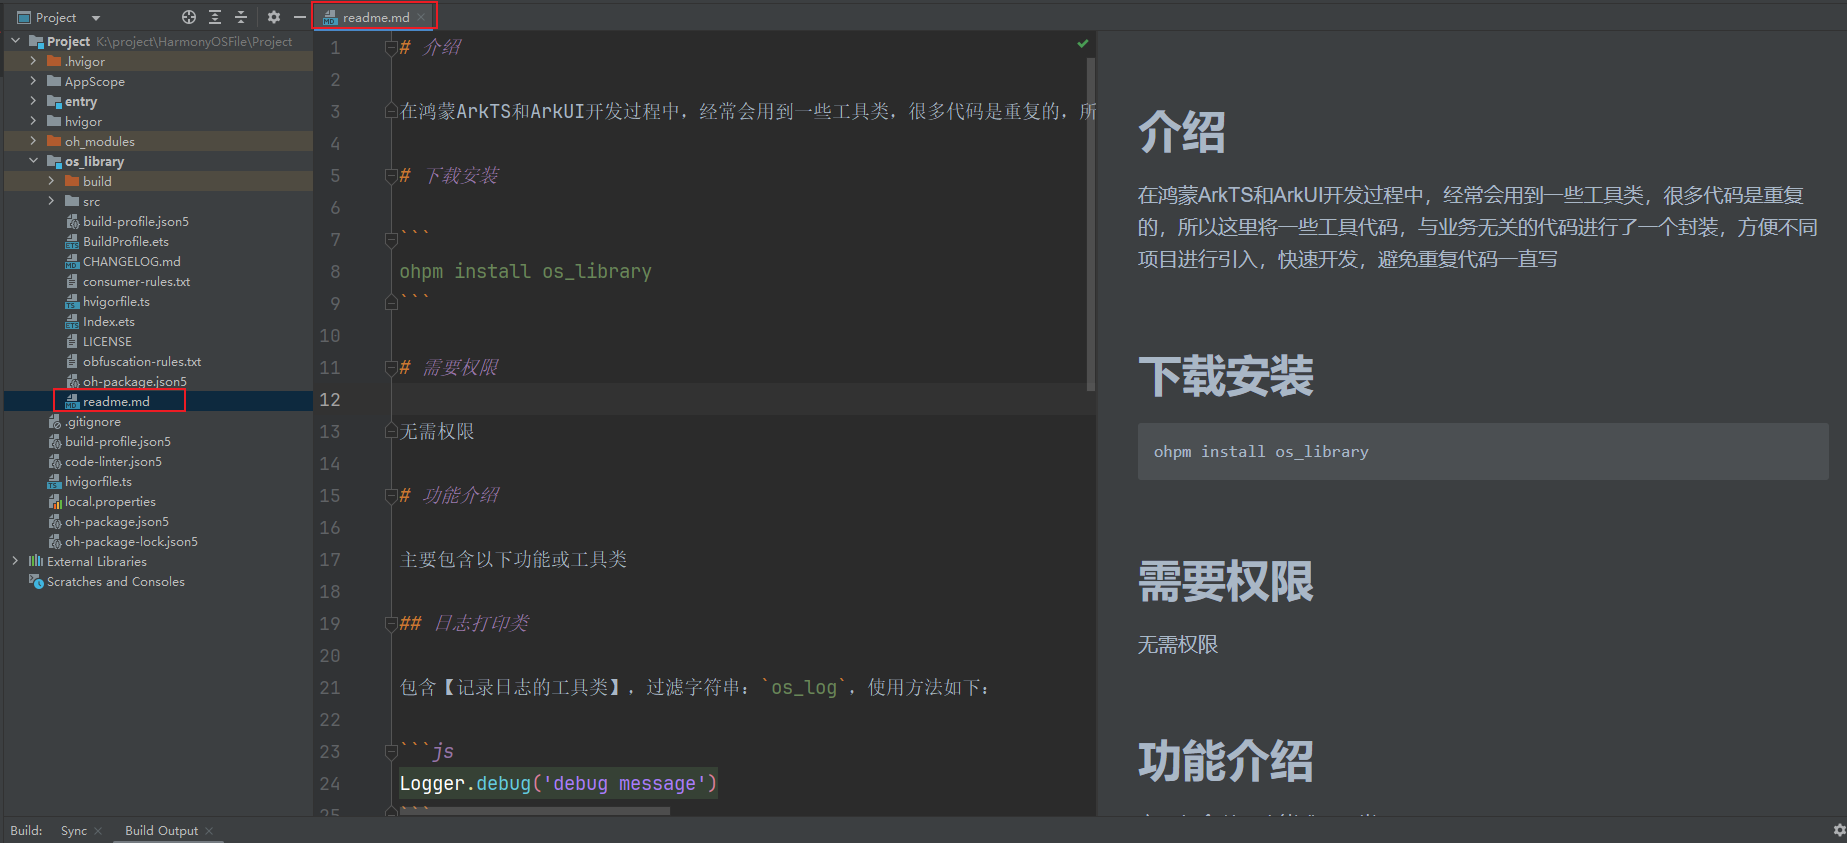Select the readme.md editor tab
Screen dimensions: 1847x843
point(375,17)
